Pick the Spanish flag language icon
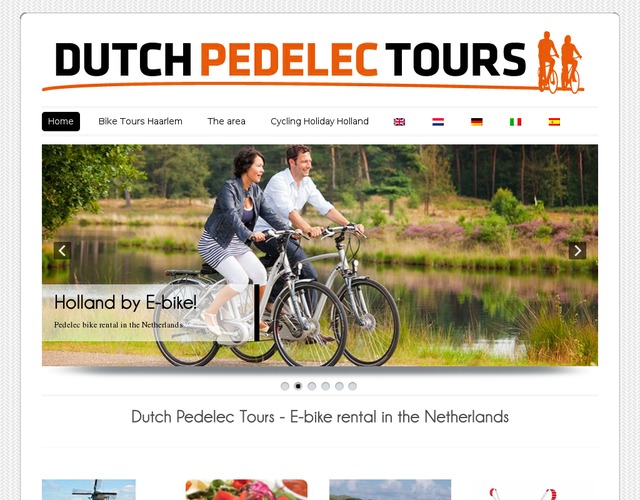640x500 pixels. click(x=554, y=122)
